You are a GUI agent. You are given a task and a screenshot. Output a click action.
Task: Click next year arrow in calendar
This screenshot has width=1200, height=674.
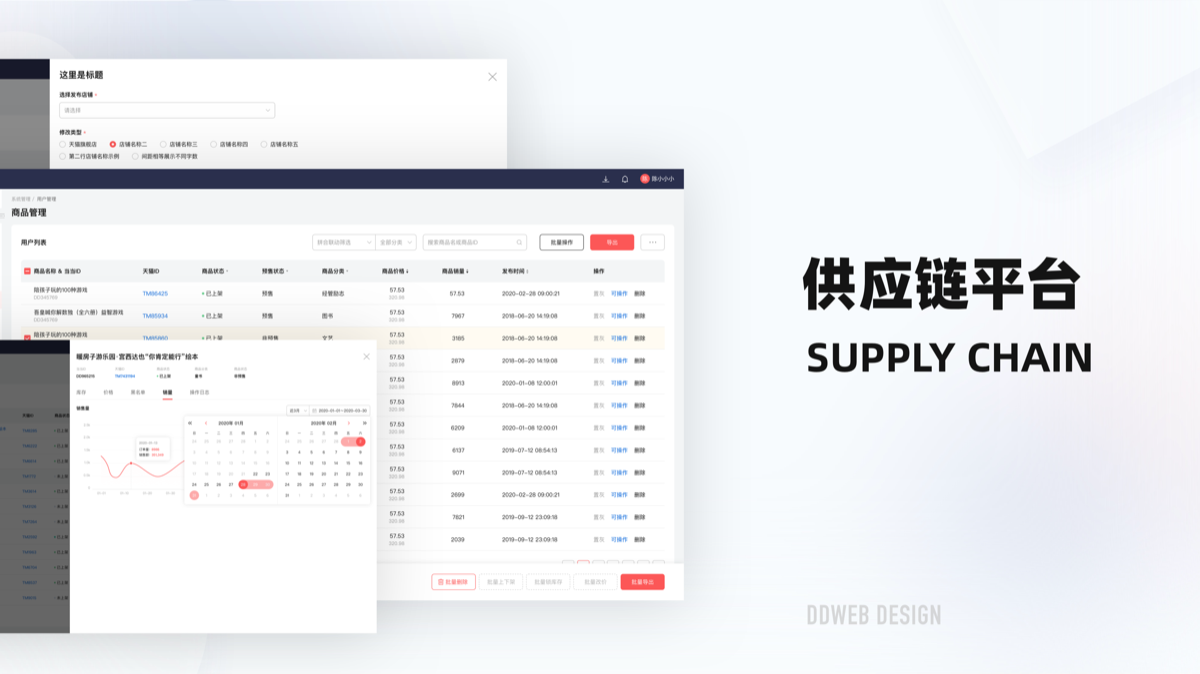pos(364,423)
